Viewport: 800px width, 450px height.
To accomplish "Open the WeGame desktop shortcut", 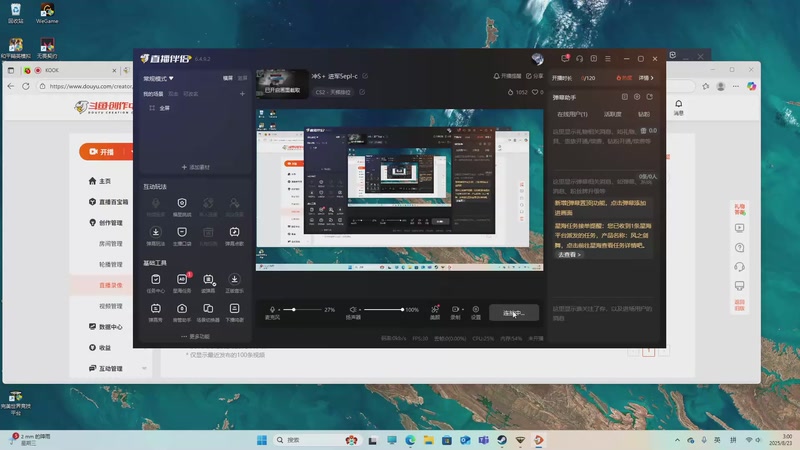I will click(47, 13).
